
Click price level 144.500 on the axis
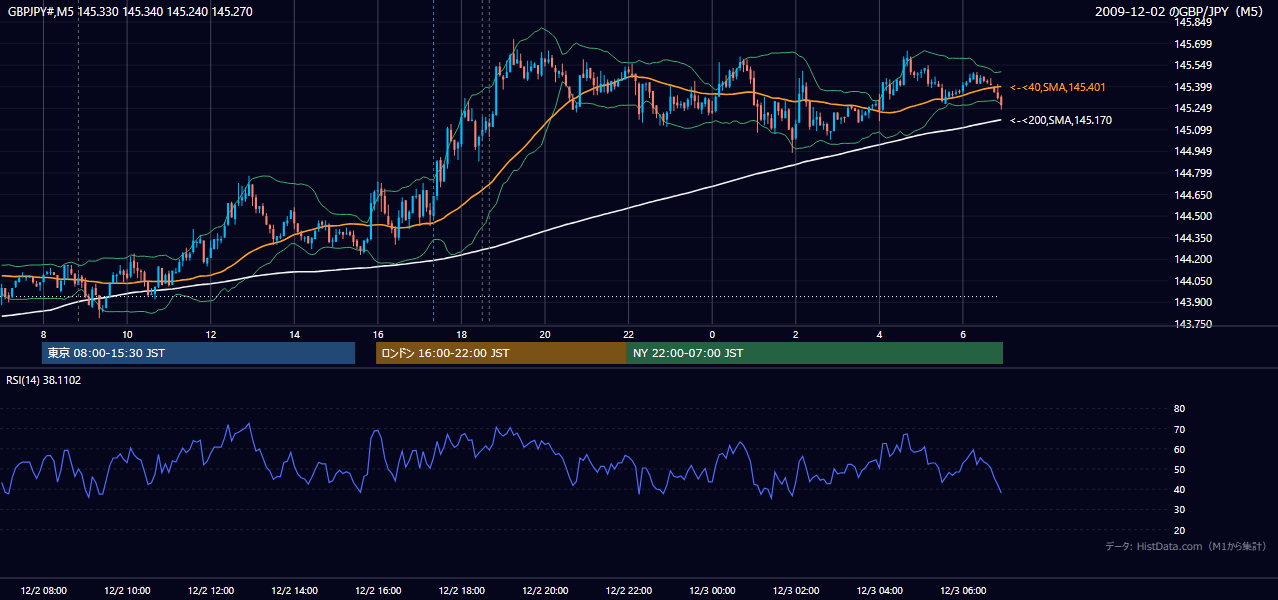[x=1192, y=217]
